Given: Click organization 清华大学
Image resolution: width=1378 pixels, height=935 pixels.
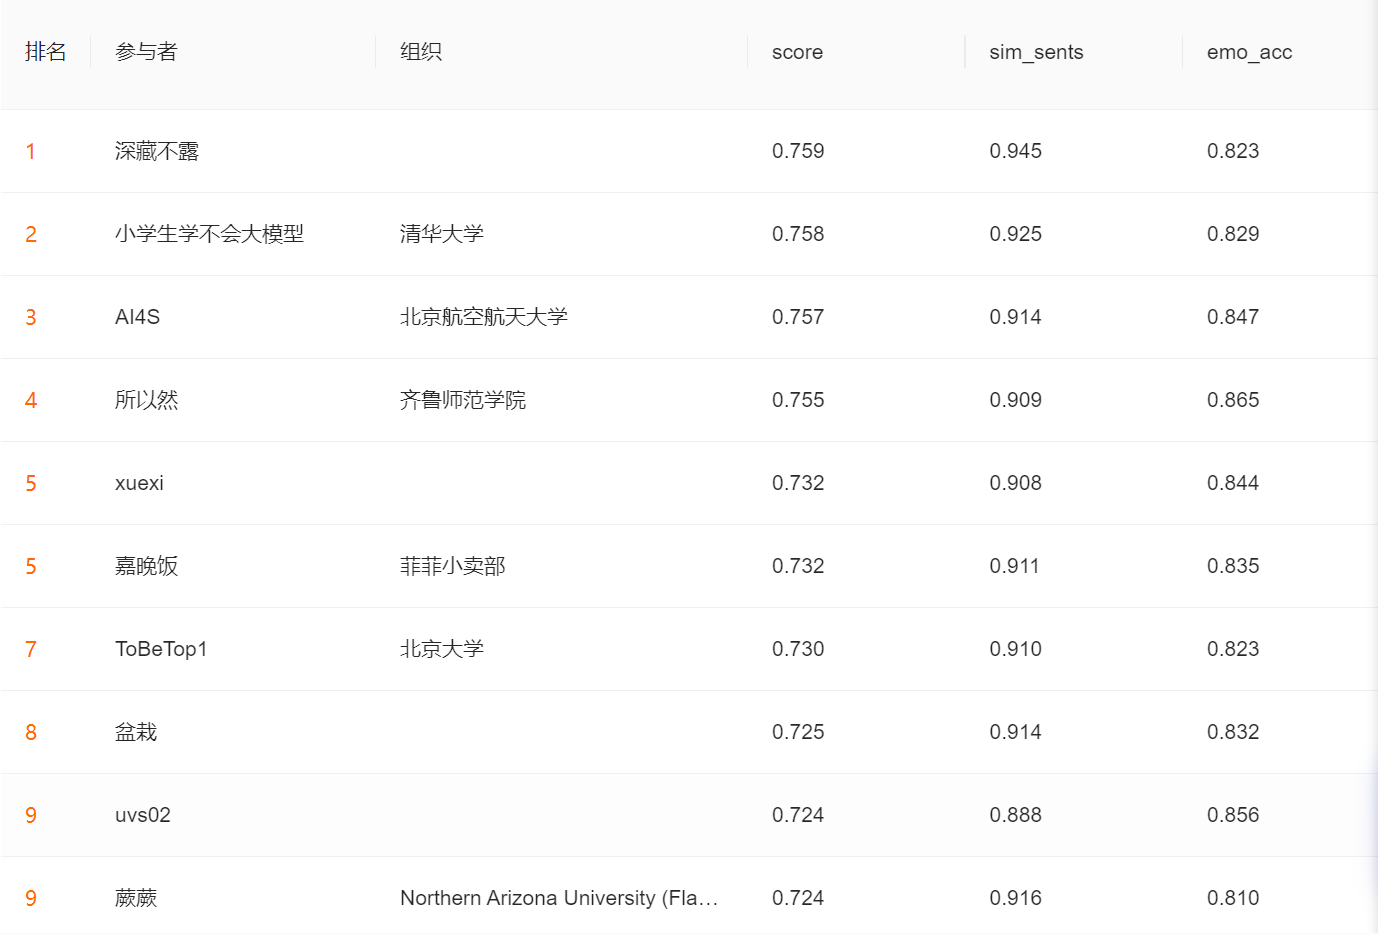Looking at the screenshot, I should point(442,234).
